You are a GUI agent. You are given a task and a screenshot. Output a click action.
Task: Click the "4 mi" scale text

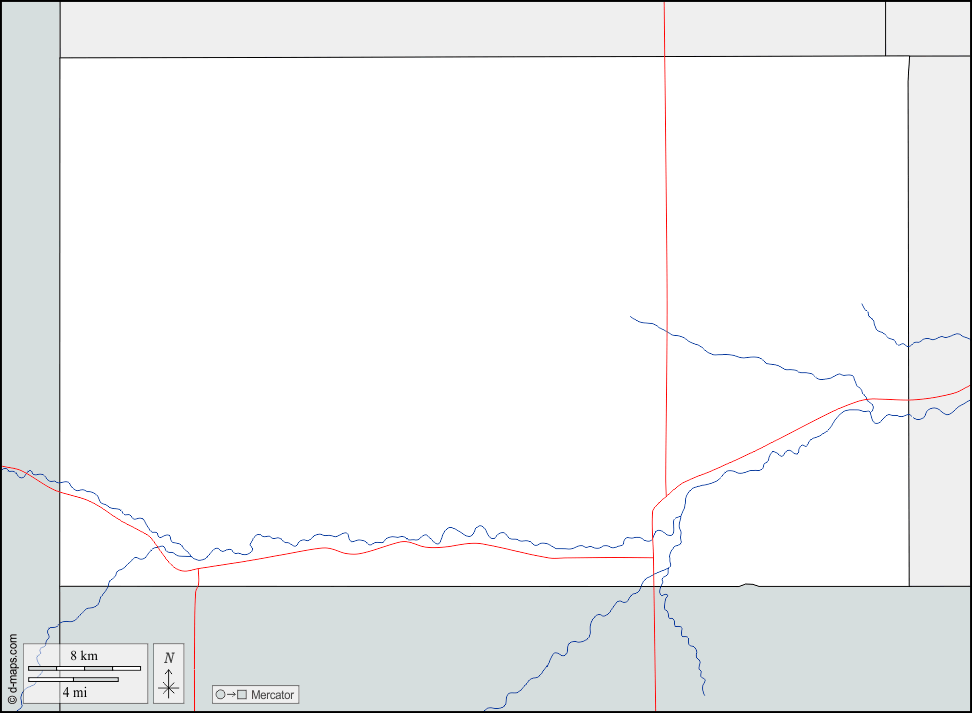click(74, 692)
